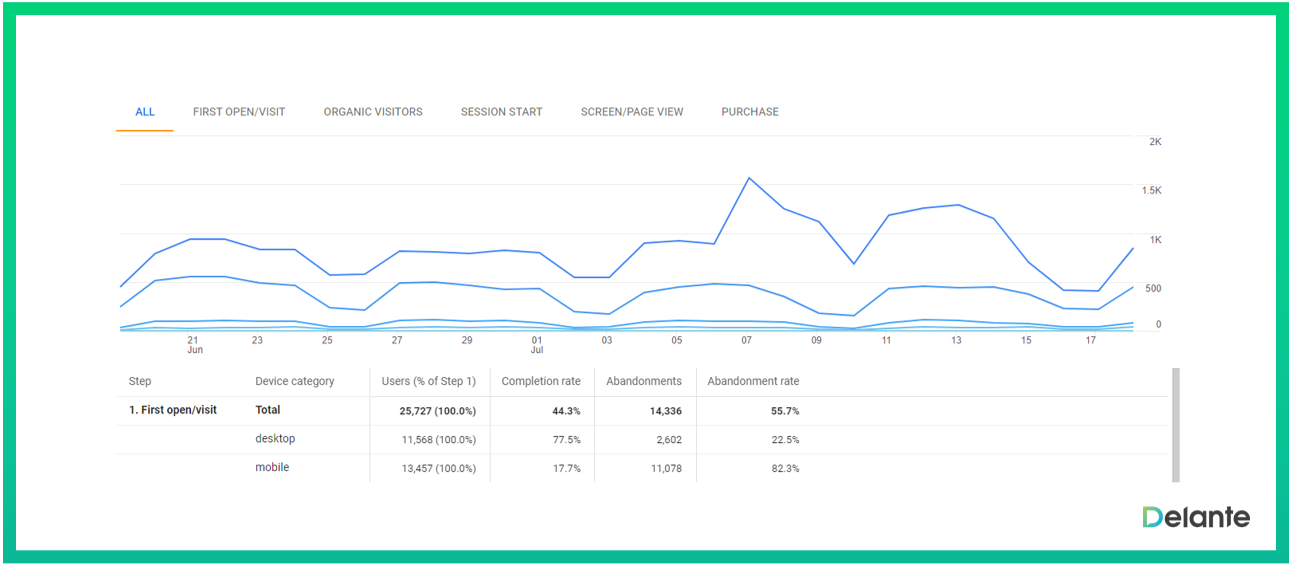This screenshot has width=1290, height=564.
Task: Click the 1. First open/visit step
Action: (x=173, y=410)
